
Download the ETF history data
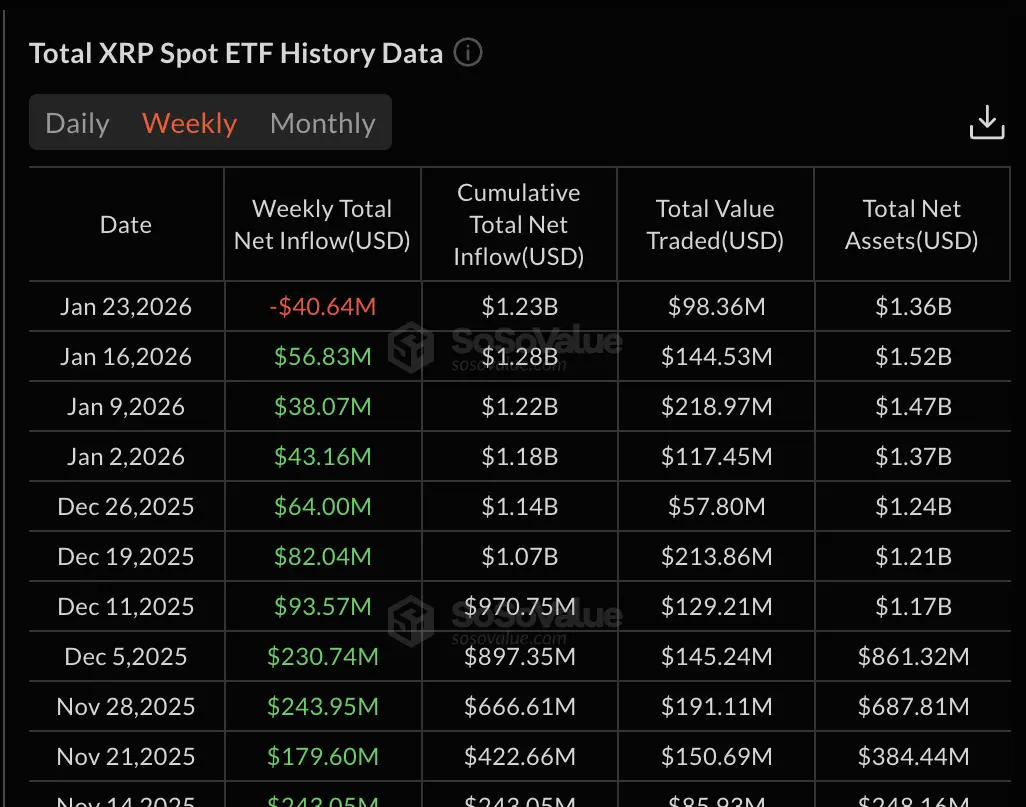tap(987, 123)
